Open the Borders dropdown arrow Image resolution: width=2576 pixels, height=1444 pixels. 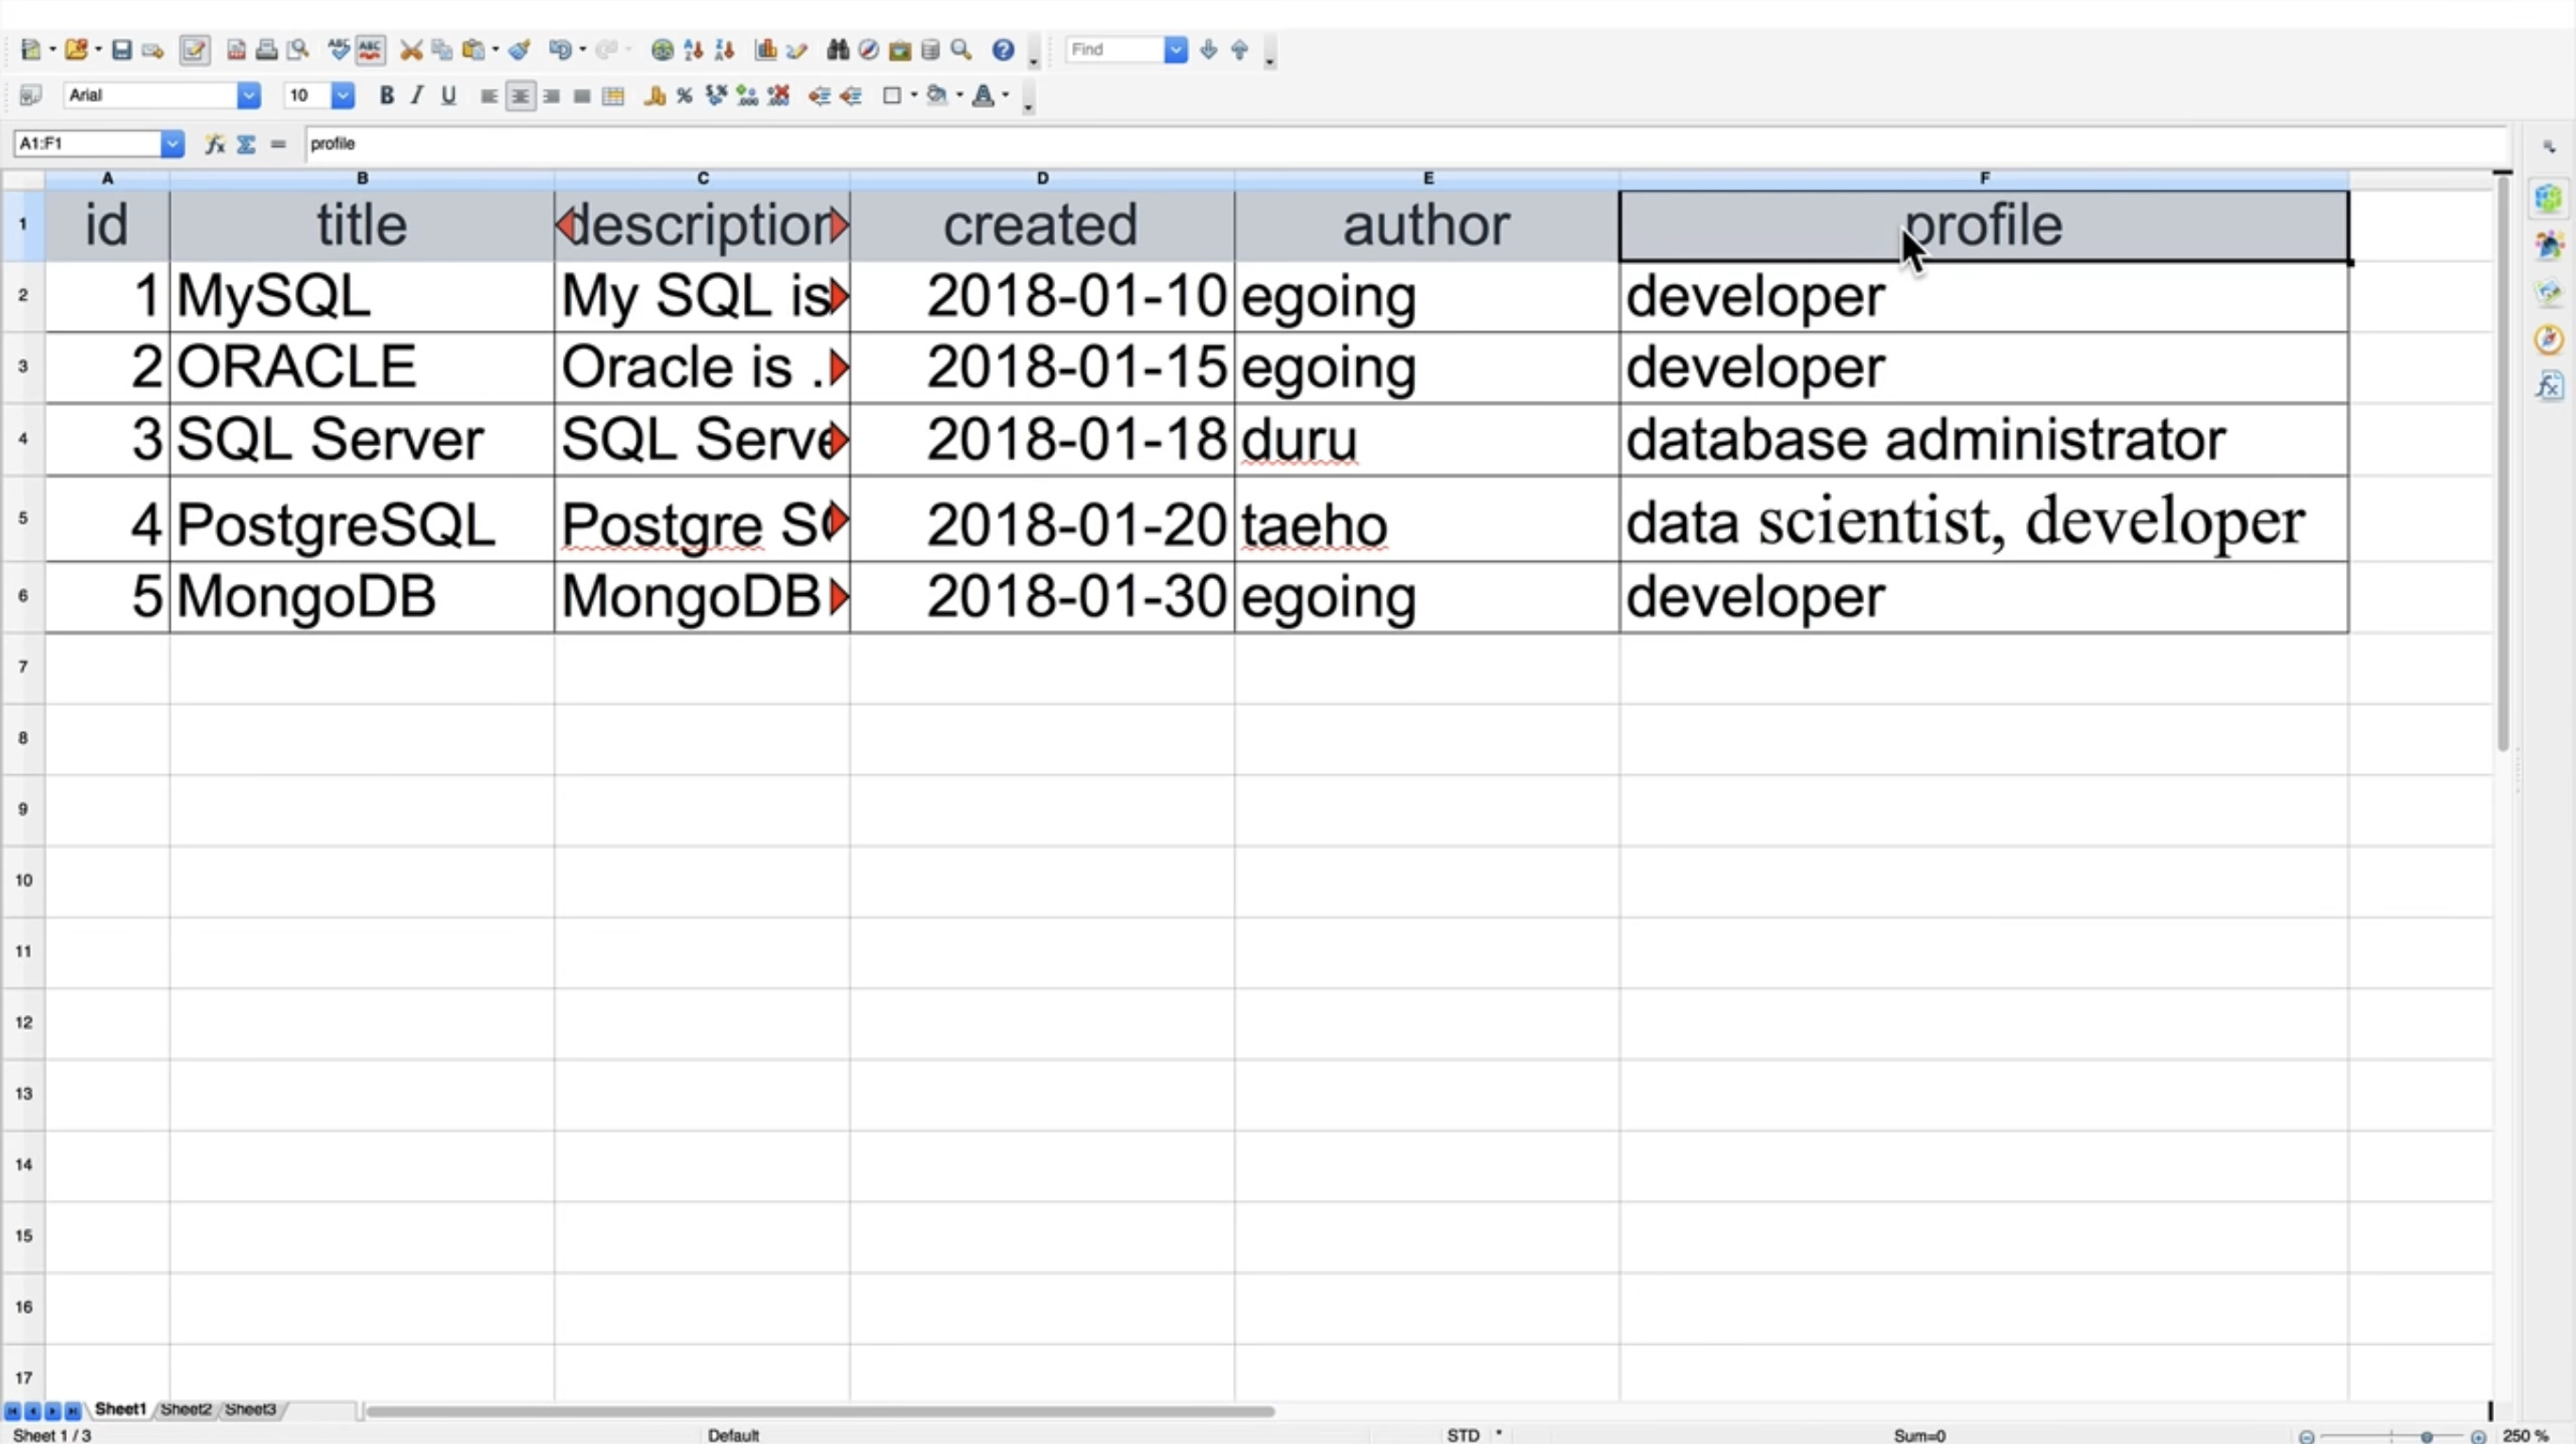click(x=913, y=95)
